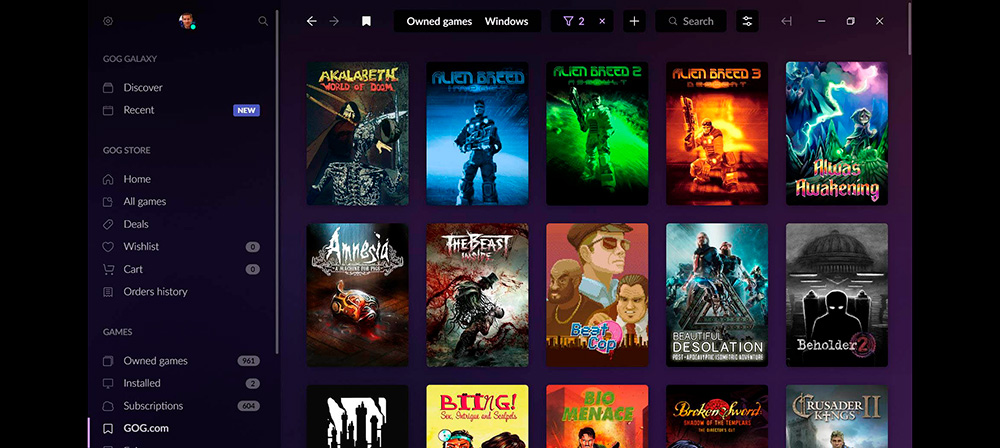Open Amnesia game cover
1000x448 pixels.
click(x=358, y=295)
